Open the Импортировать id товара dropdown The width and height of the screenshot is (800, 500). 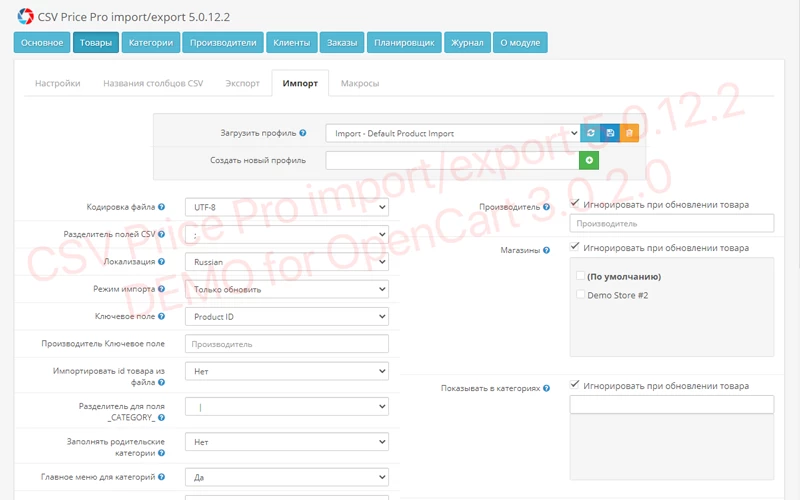click(x=287, y=371)
